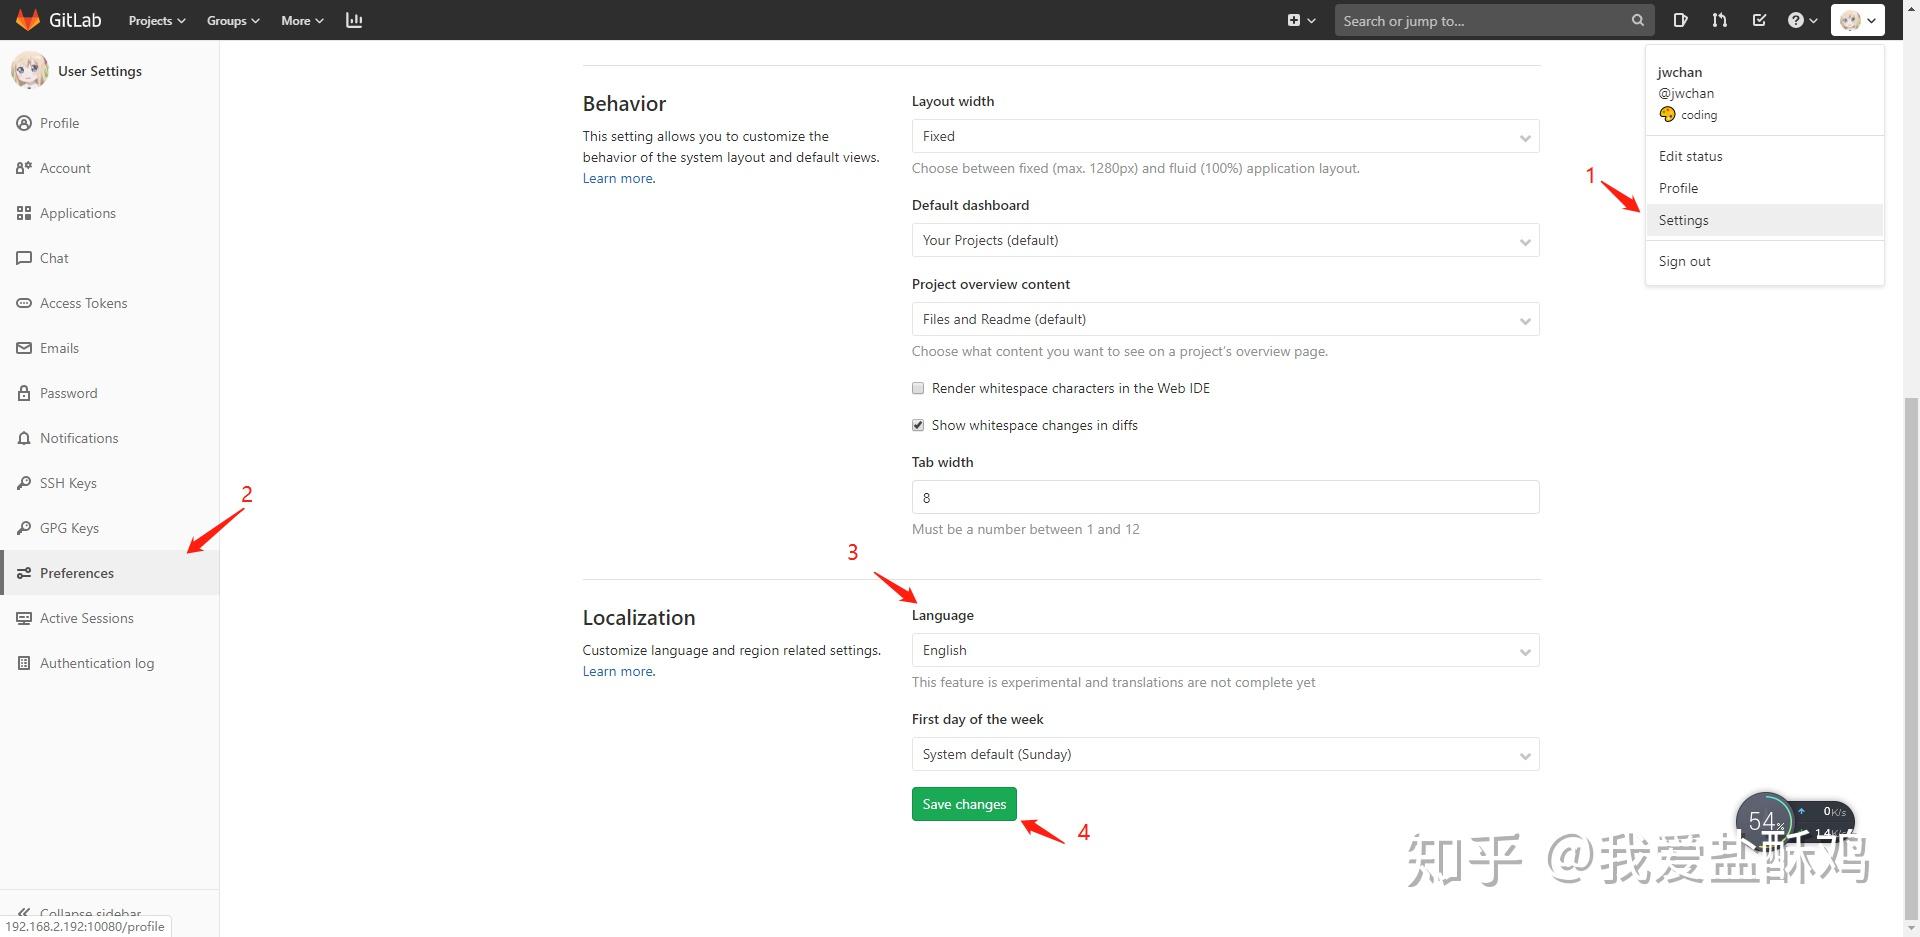Image resolution: width=1920 pixels, height=937 pixels.
Task: Click the Save changes button
Action: click(963, 803)
